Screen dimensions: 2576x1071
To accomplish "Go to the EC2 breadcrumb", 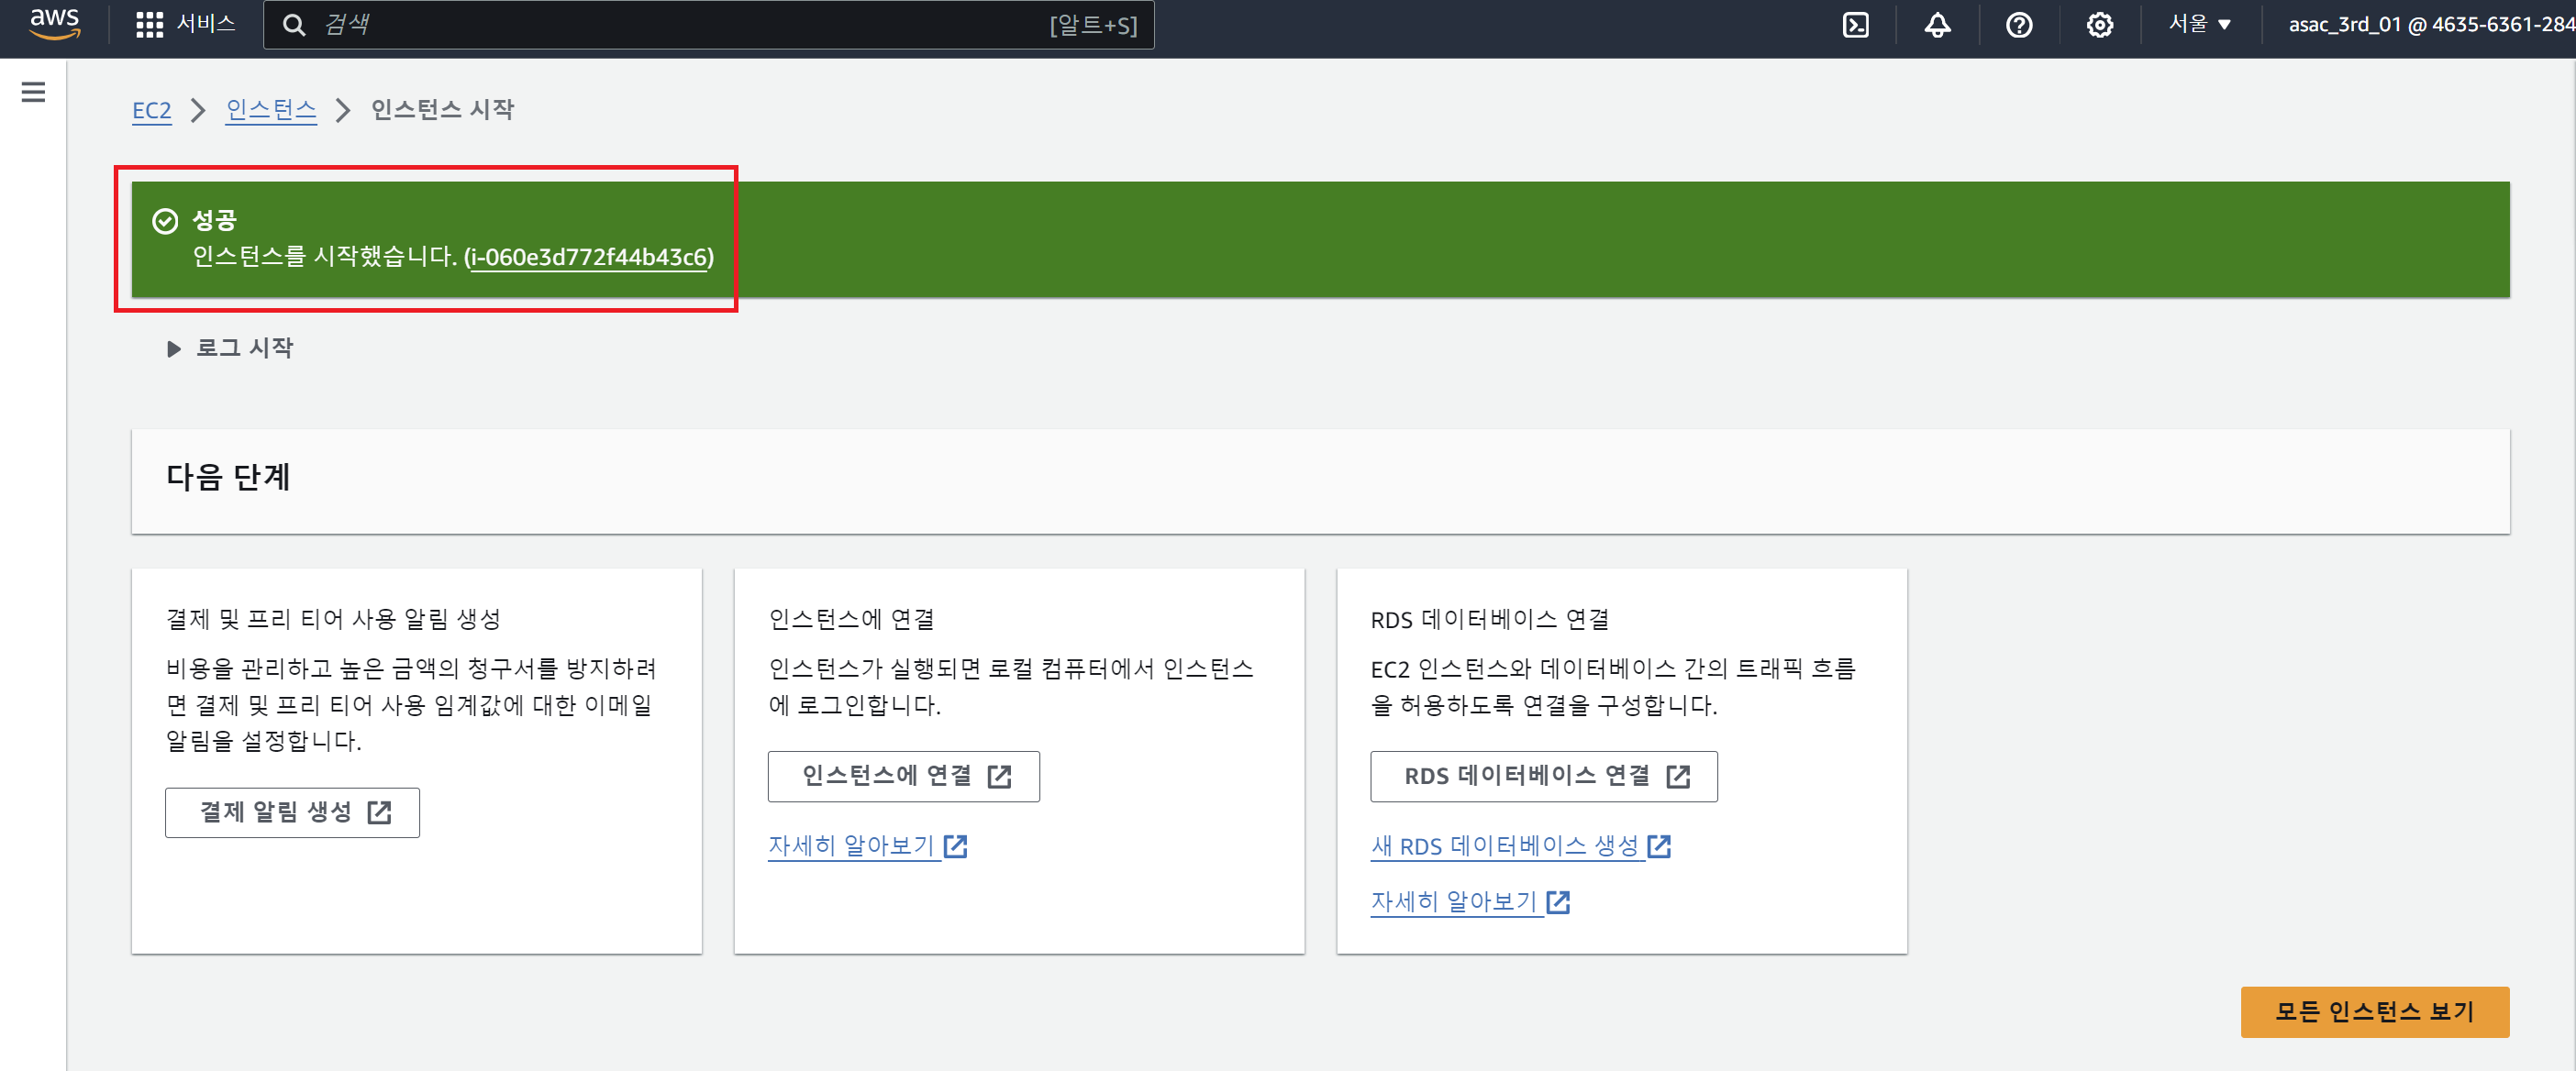I will (151, 110).
